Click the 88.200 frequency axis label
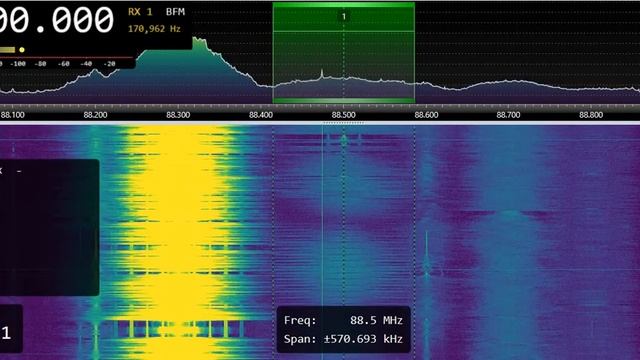Screen dimensions: 640x360 point(96,115)
